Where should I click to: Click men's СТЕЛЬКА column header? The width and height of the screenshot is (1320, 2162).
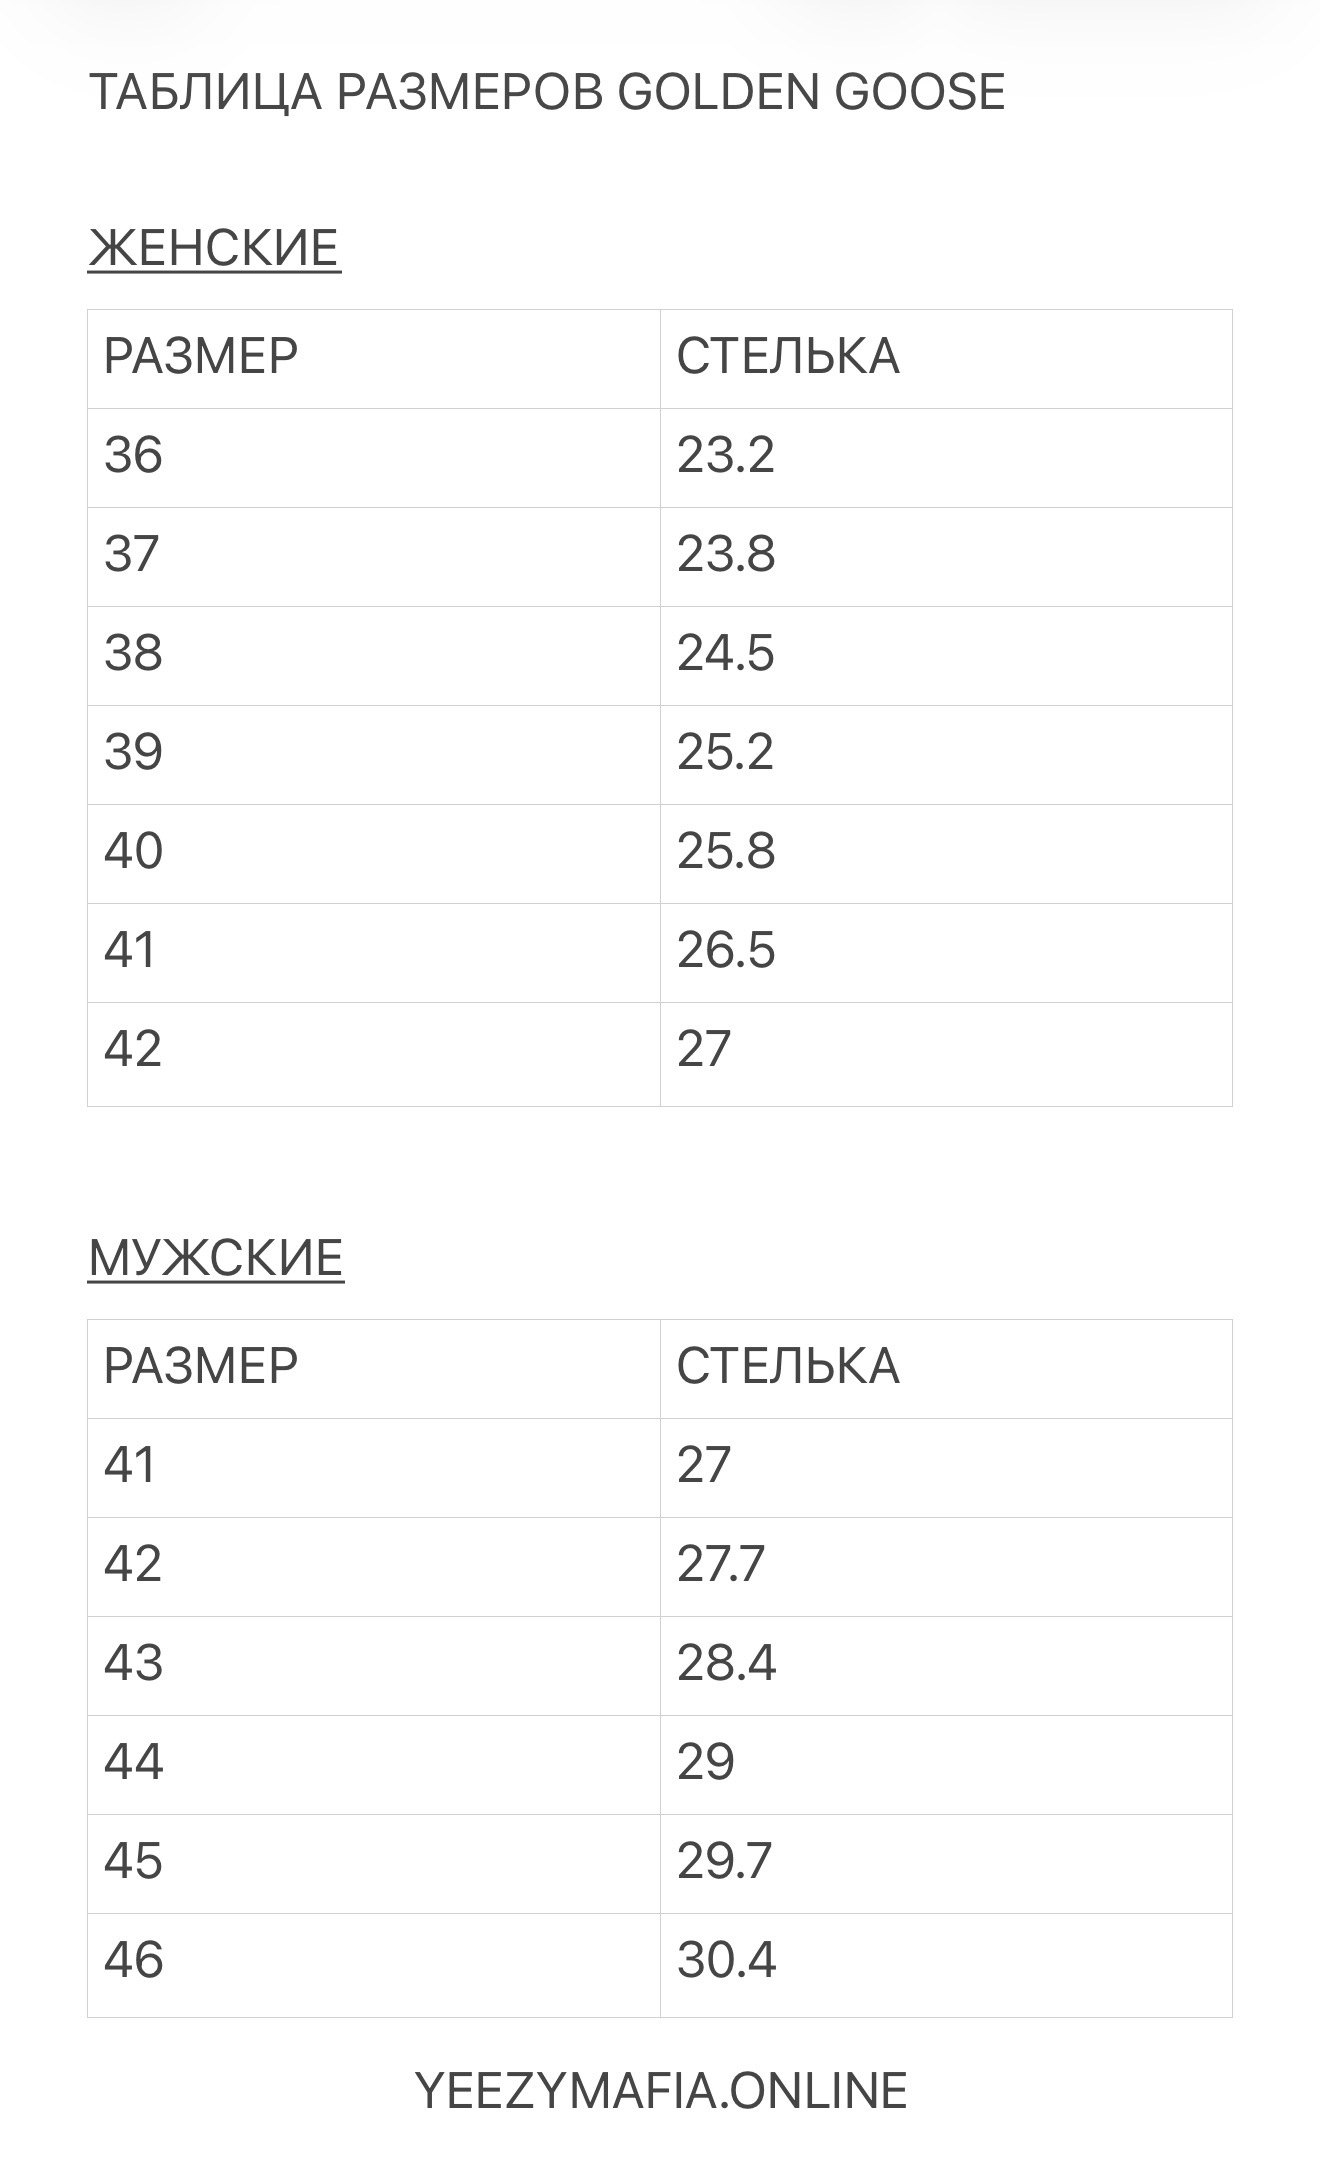point(788,1367)
